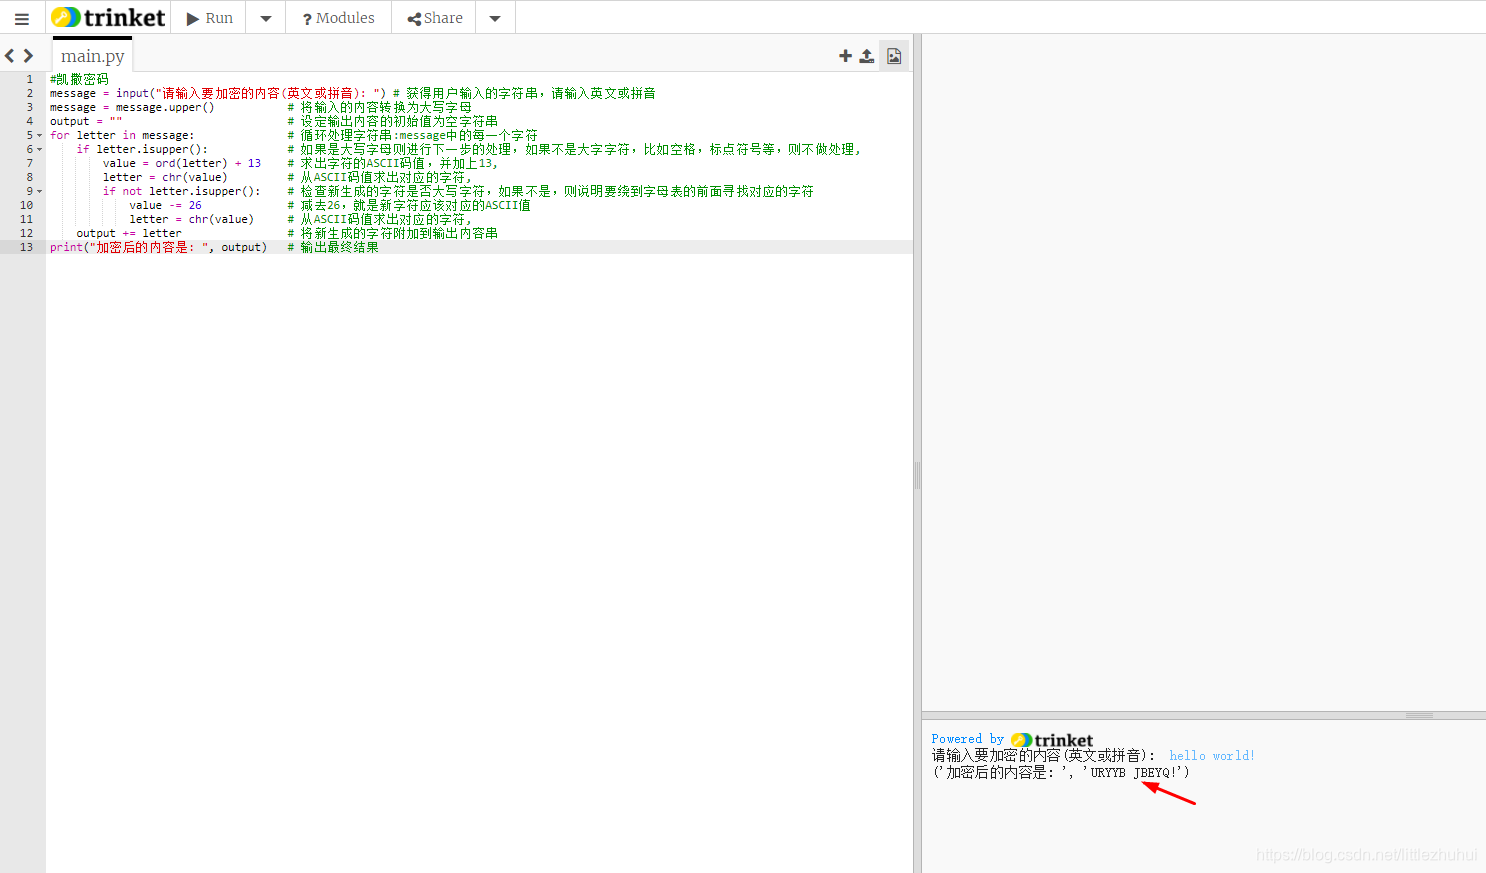Click 'output += letter' on line 12
The height and width of the screenshot is (873, 1486).
pyautogui.click(x=129, y=233)
